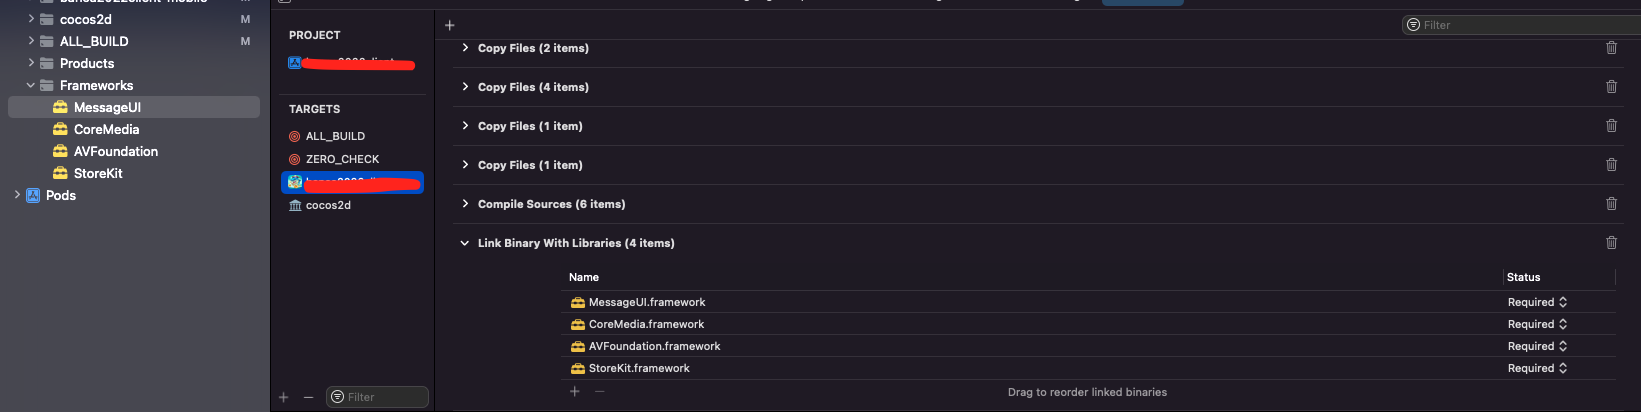The width and height of the screenshot is (1641, 412).
Task: Expand the Pods project in navigator
Action: 17,195
